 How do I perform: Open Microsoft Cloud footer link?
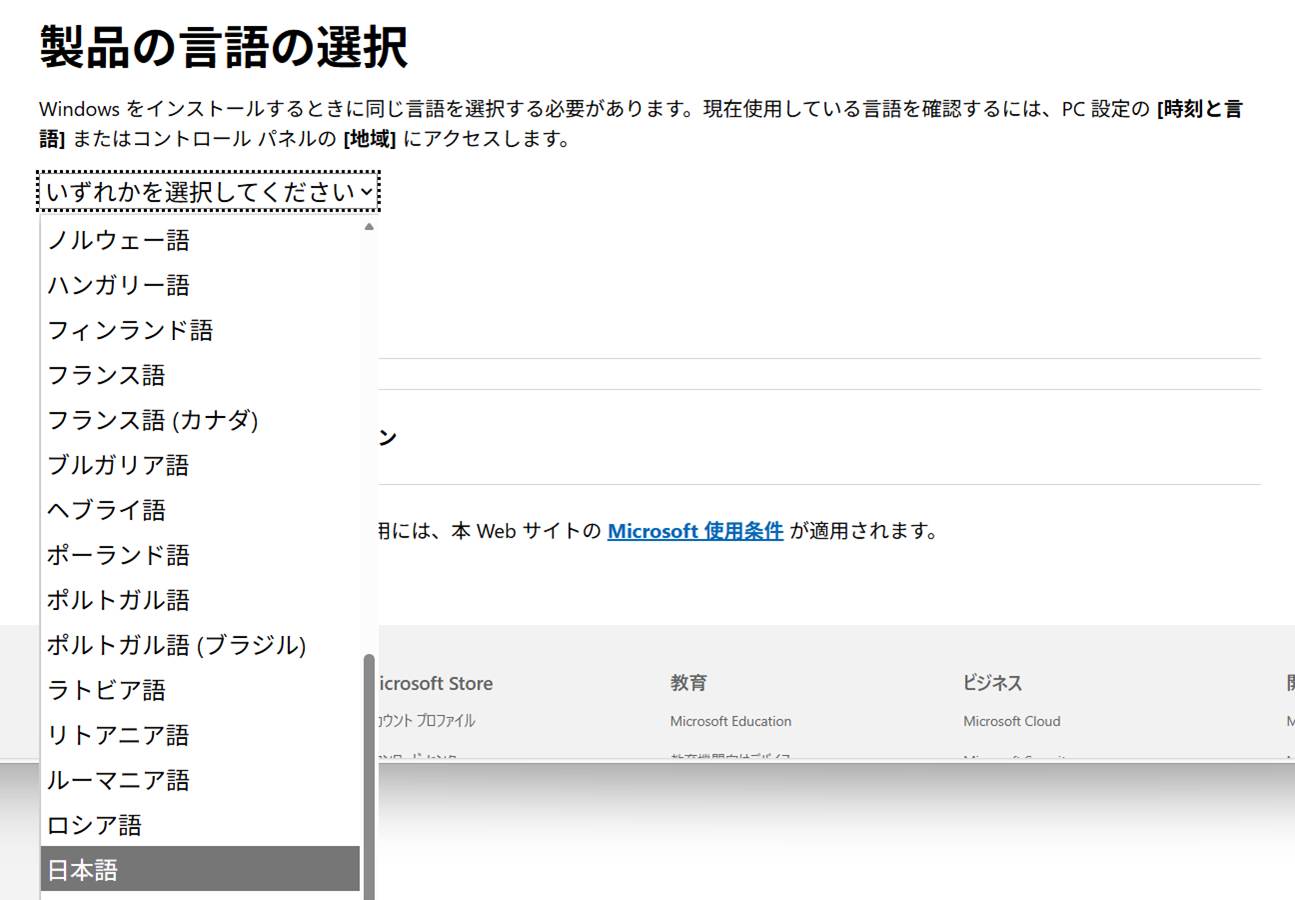tap(1011, 721)
